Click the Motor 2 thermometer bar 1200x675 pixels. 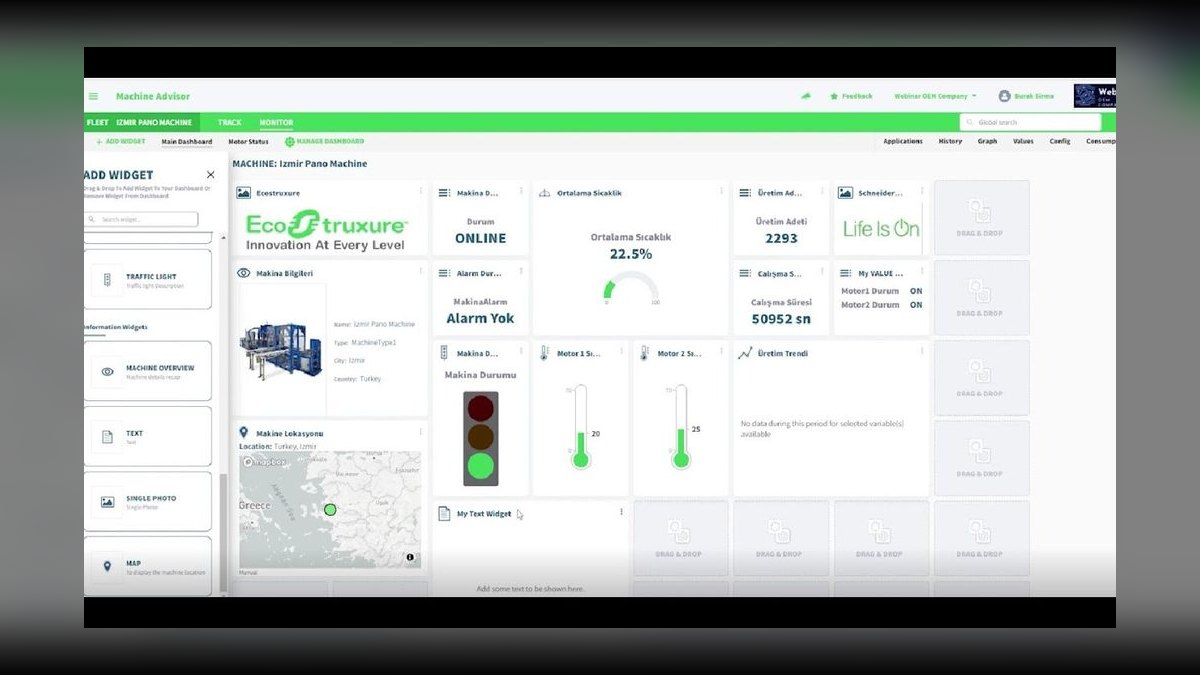681,428
